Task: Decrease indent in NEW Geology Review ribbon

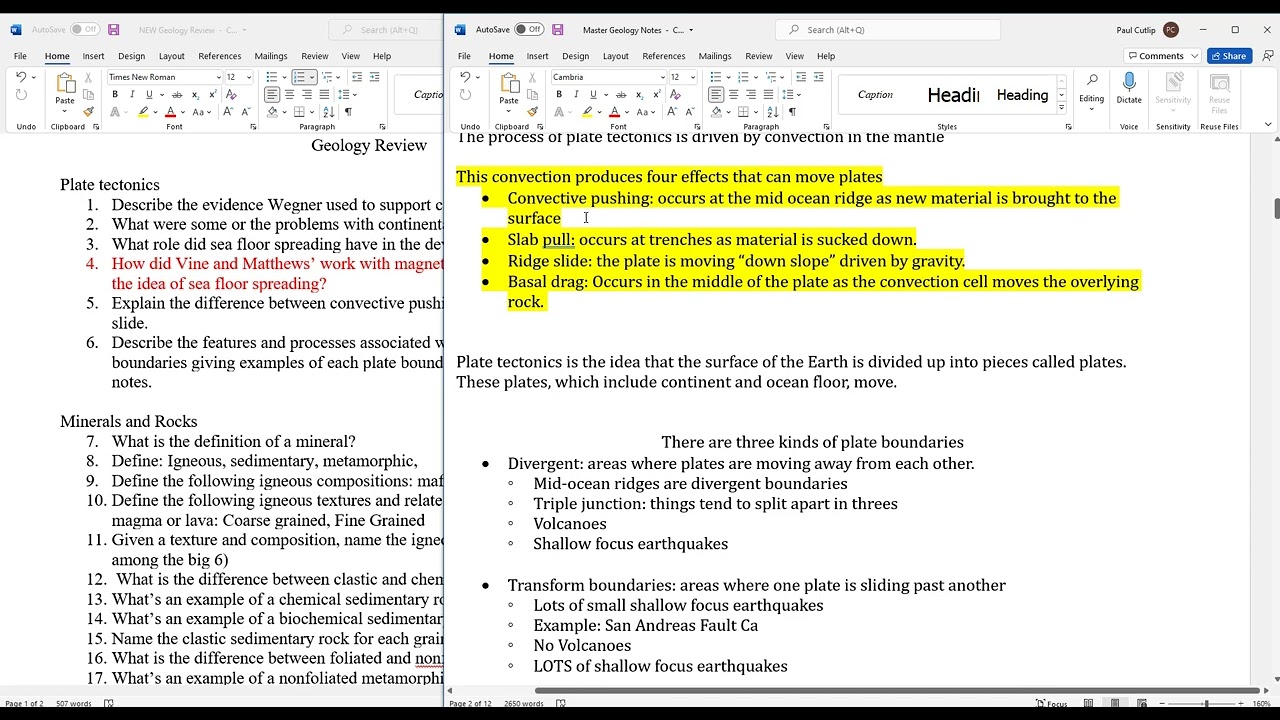Action: tap(357, 77)
